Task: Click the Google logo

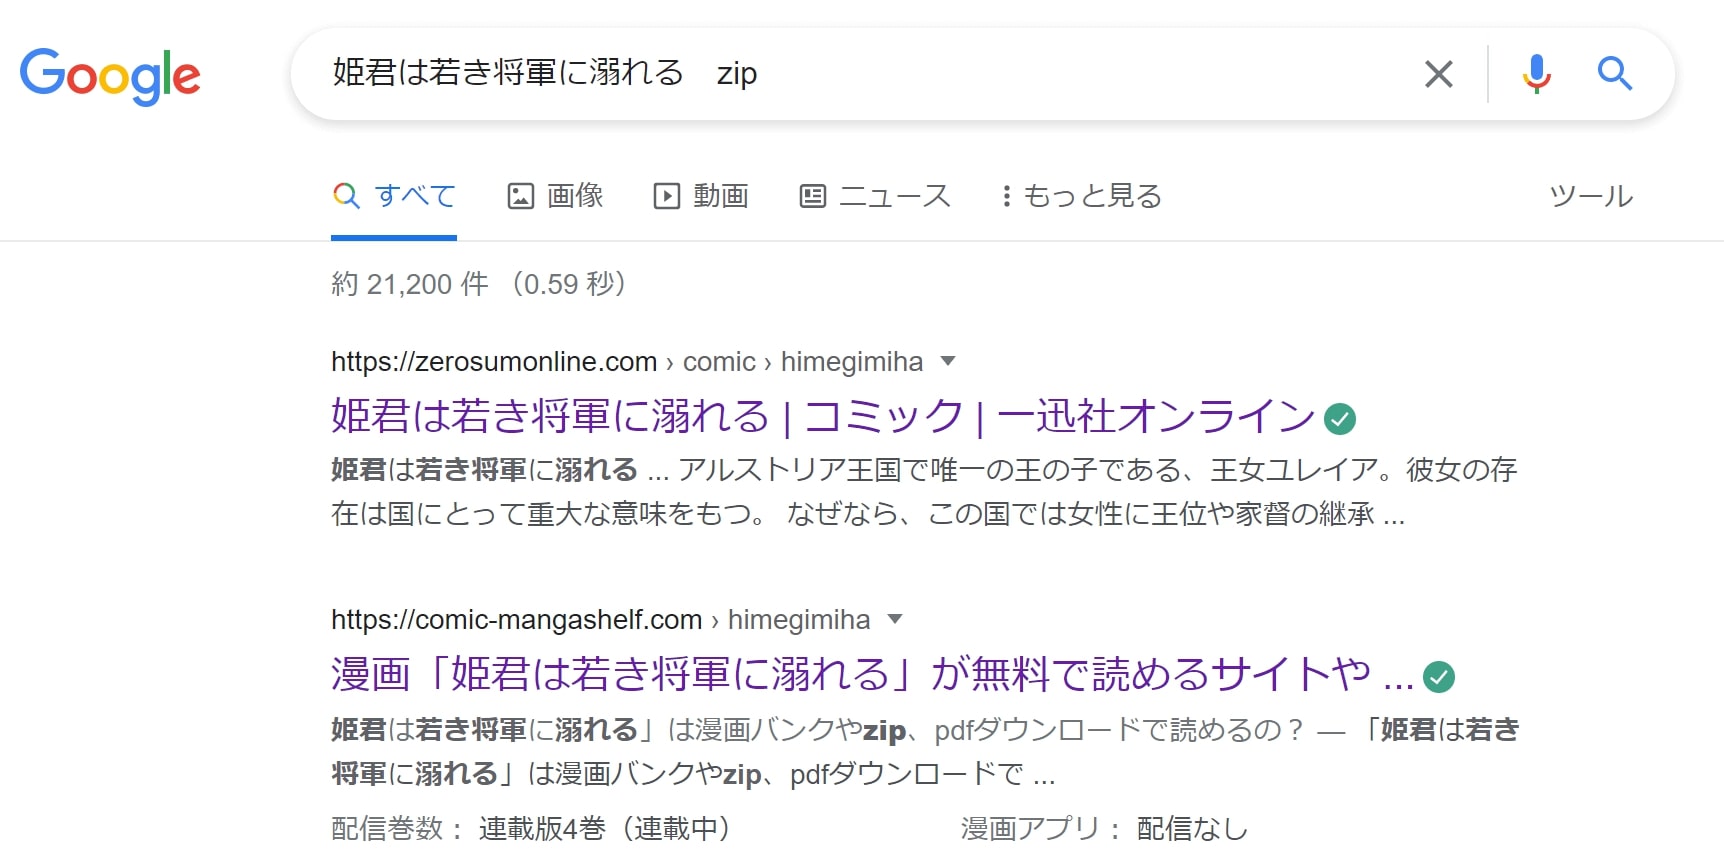Action: pyautogui.click(x=110, y=76)
